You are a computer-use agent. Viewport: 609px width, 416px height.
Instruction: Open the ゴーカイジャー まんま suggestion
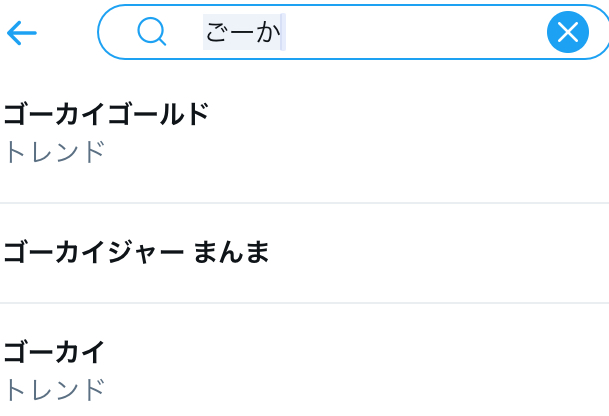pyautogui.click(x=136, y=252)
